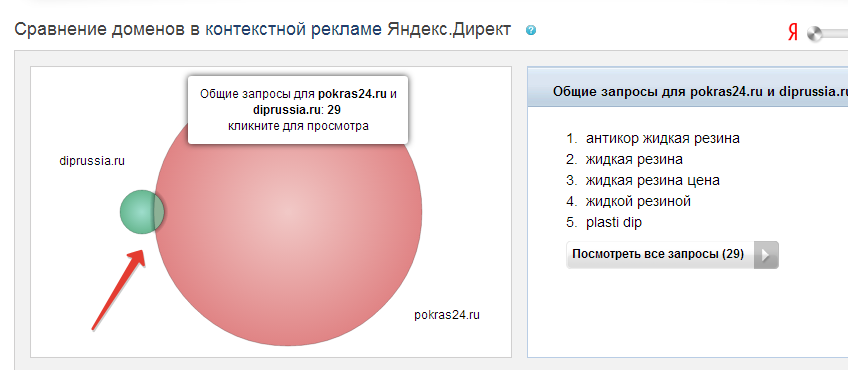Open Посмотреть все запросы (29) button
The height and width of the screenshot is (370, 848).
pyautogui.click(x=672, y=255)
